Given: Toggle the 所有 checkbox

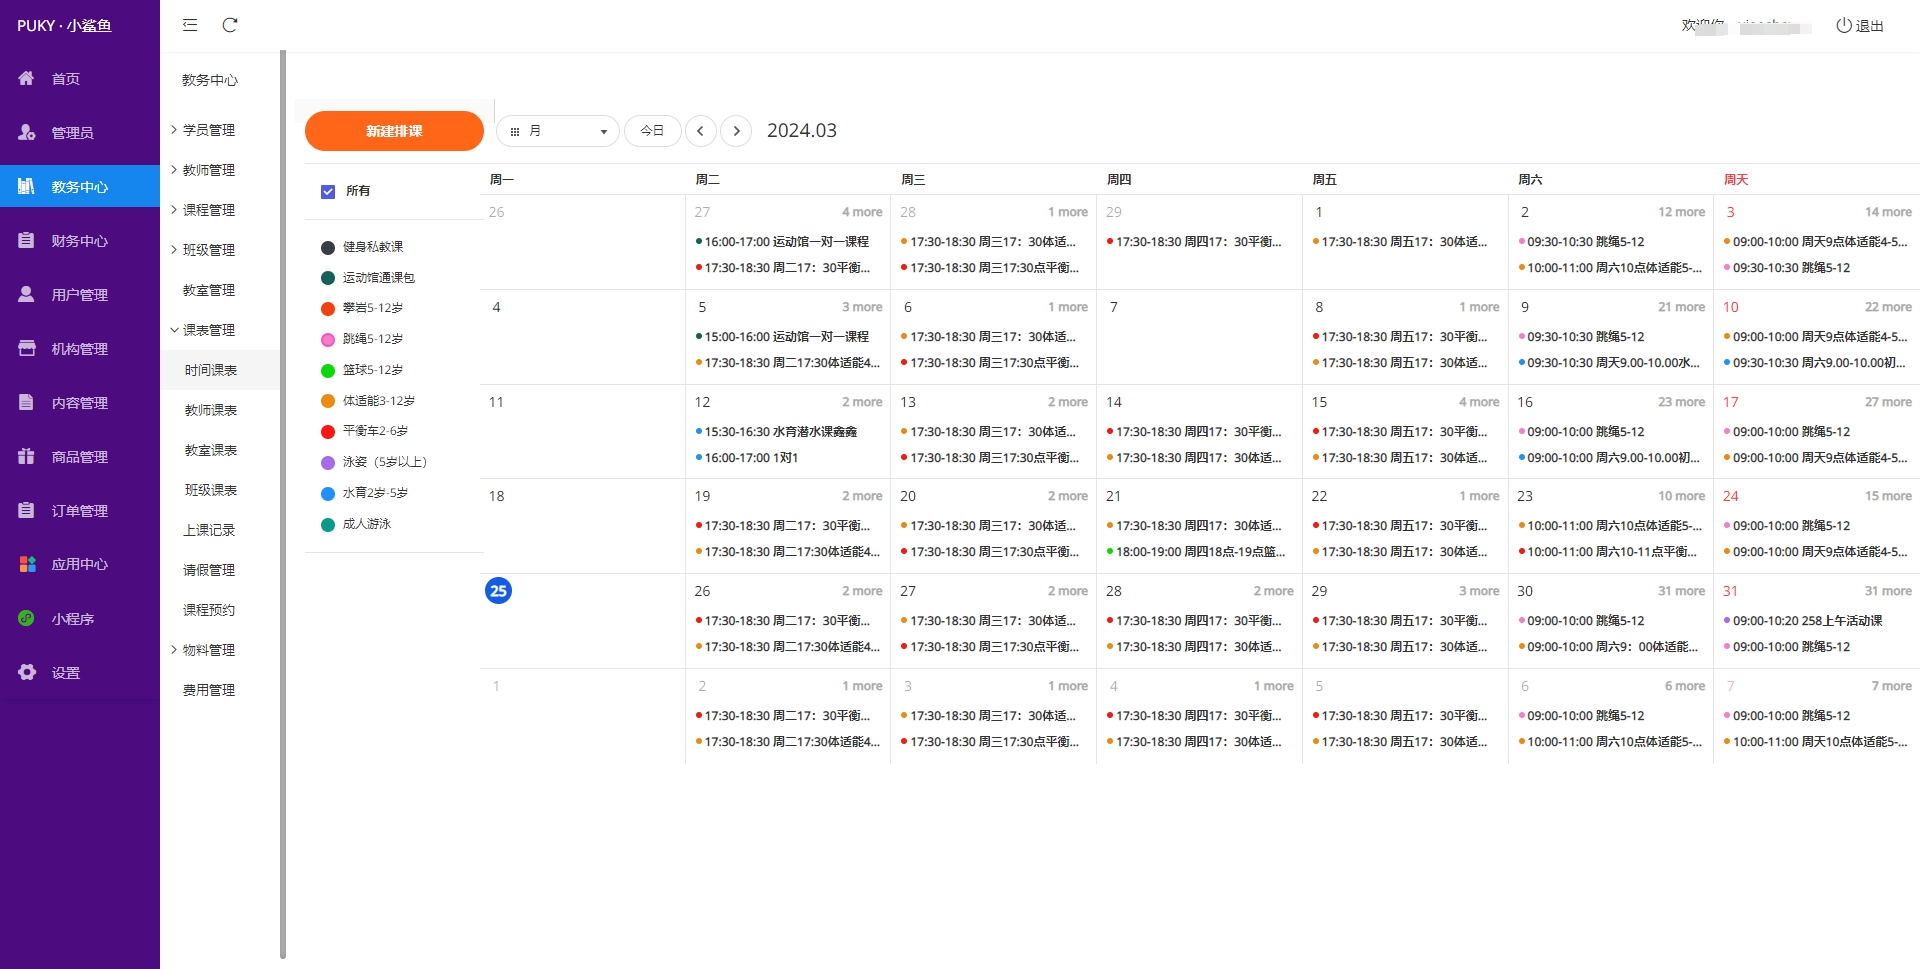Looking at the screenshot, I should pyautogui.click(x=328, y=191).
